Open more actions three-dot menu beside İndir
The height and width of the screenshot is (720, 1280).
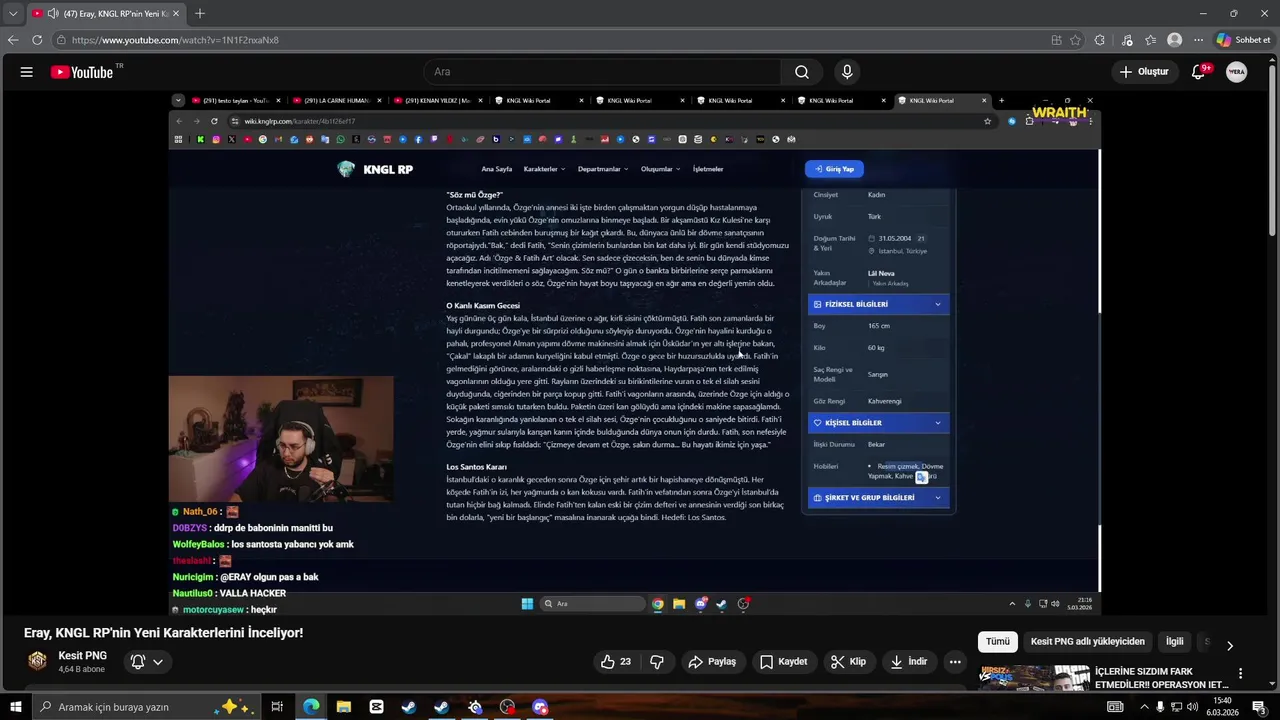coord(955,661)
